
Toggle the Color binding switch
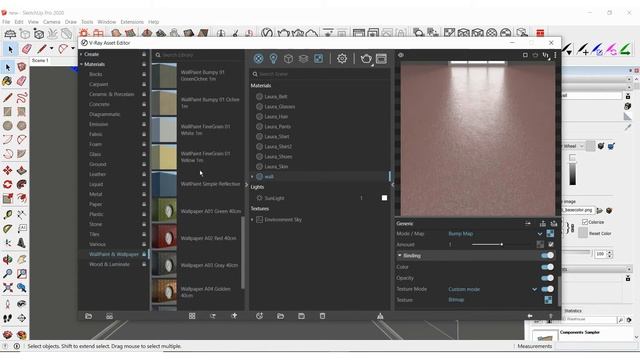coord(547,267)
